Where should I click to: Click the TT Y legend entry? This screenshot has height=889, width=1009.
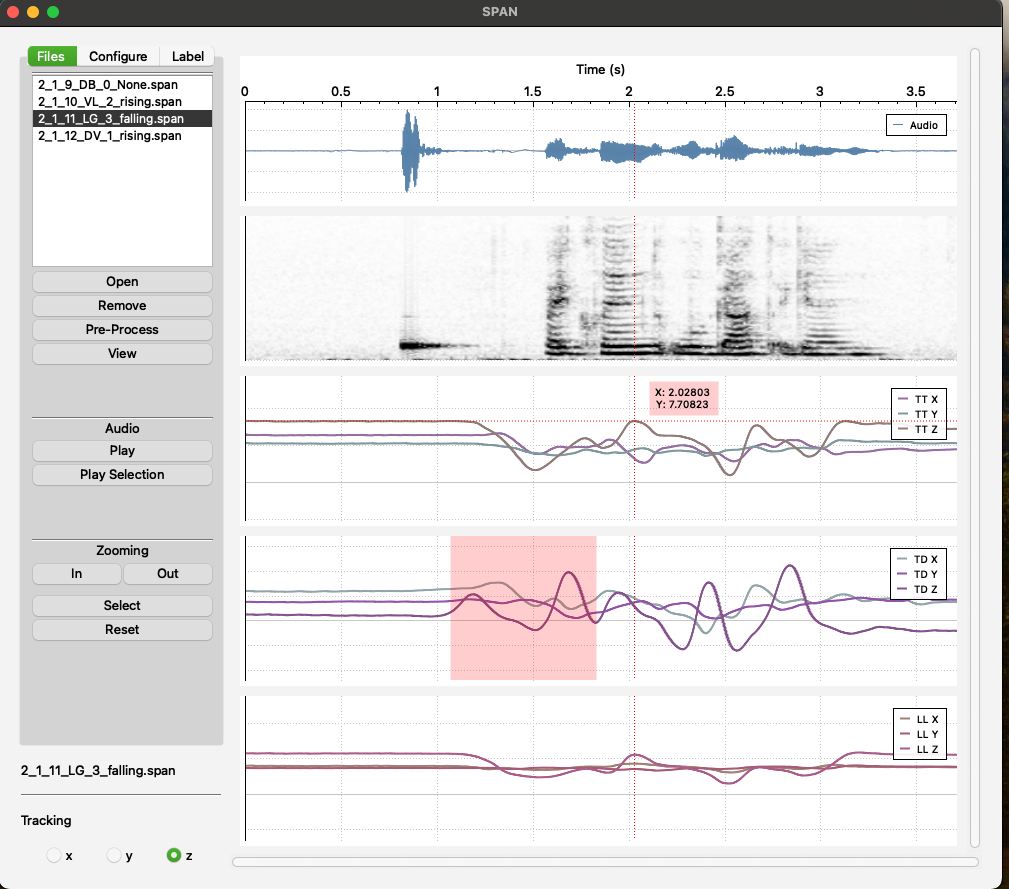[918, 414]
